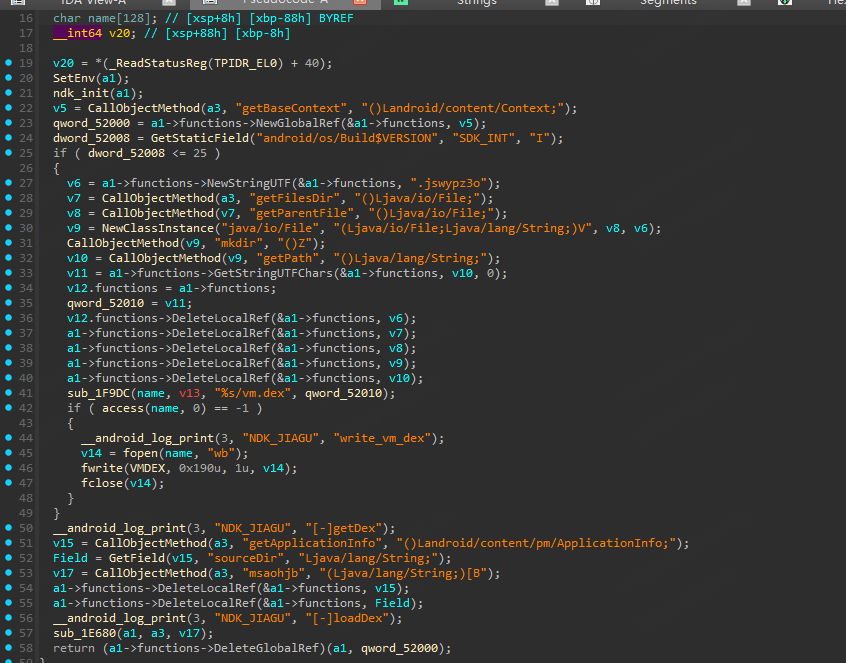Image resolution: width=846 pixels, height=663 pixels.
Task: Toggle breakpoint dot on line 46
Action: point(8,467)
